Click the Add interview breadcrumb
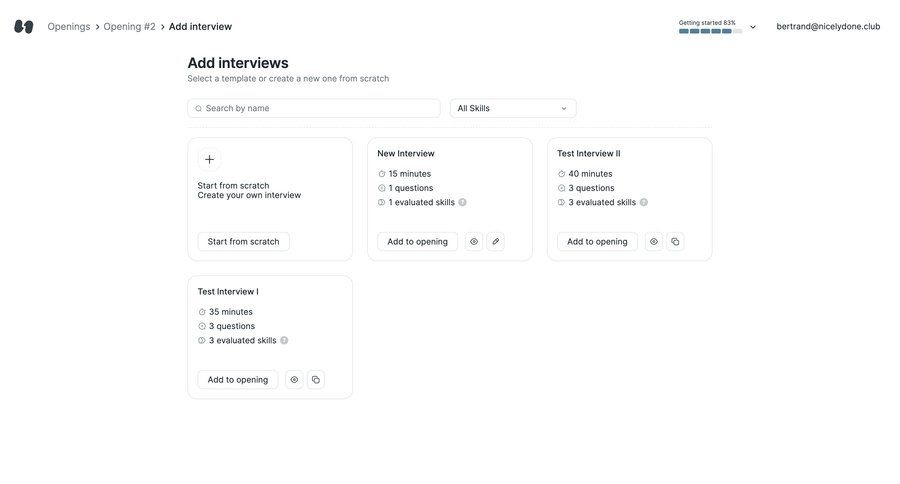Image resolution: width=900 pixels, height=484 pixels. coord(200,26)
